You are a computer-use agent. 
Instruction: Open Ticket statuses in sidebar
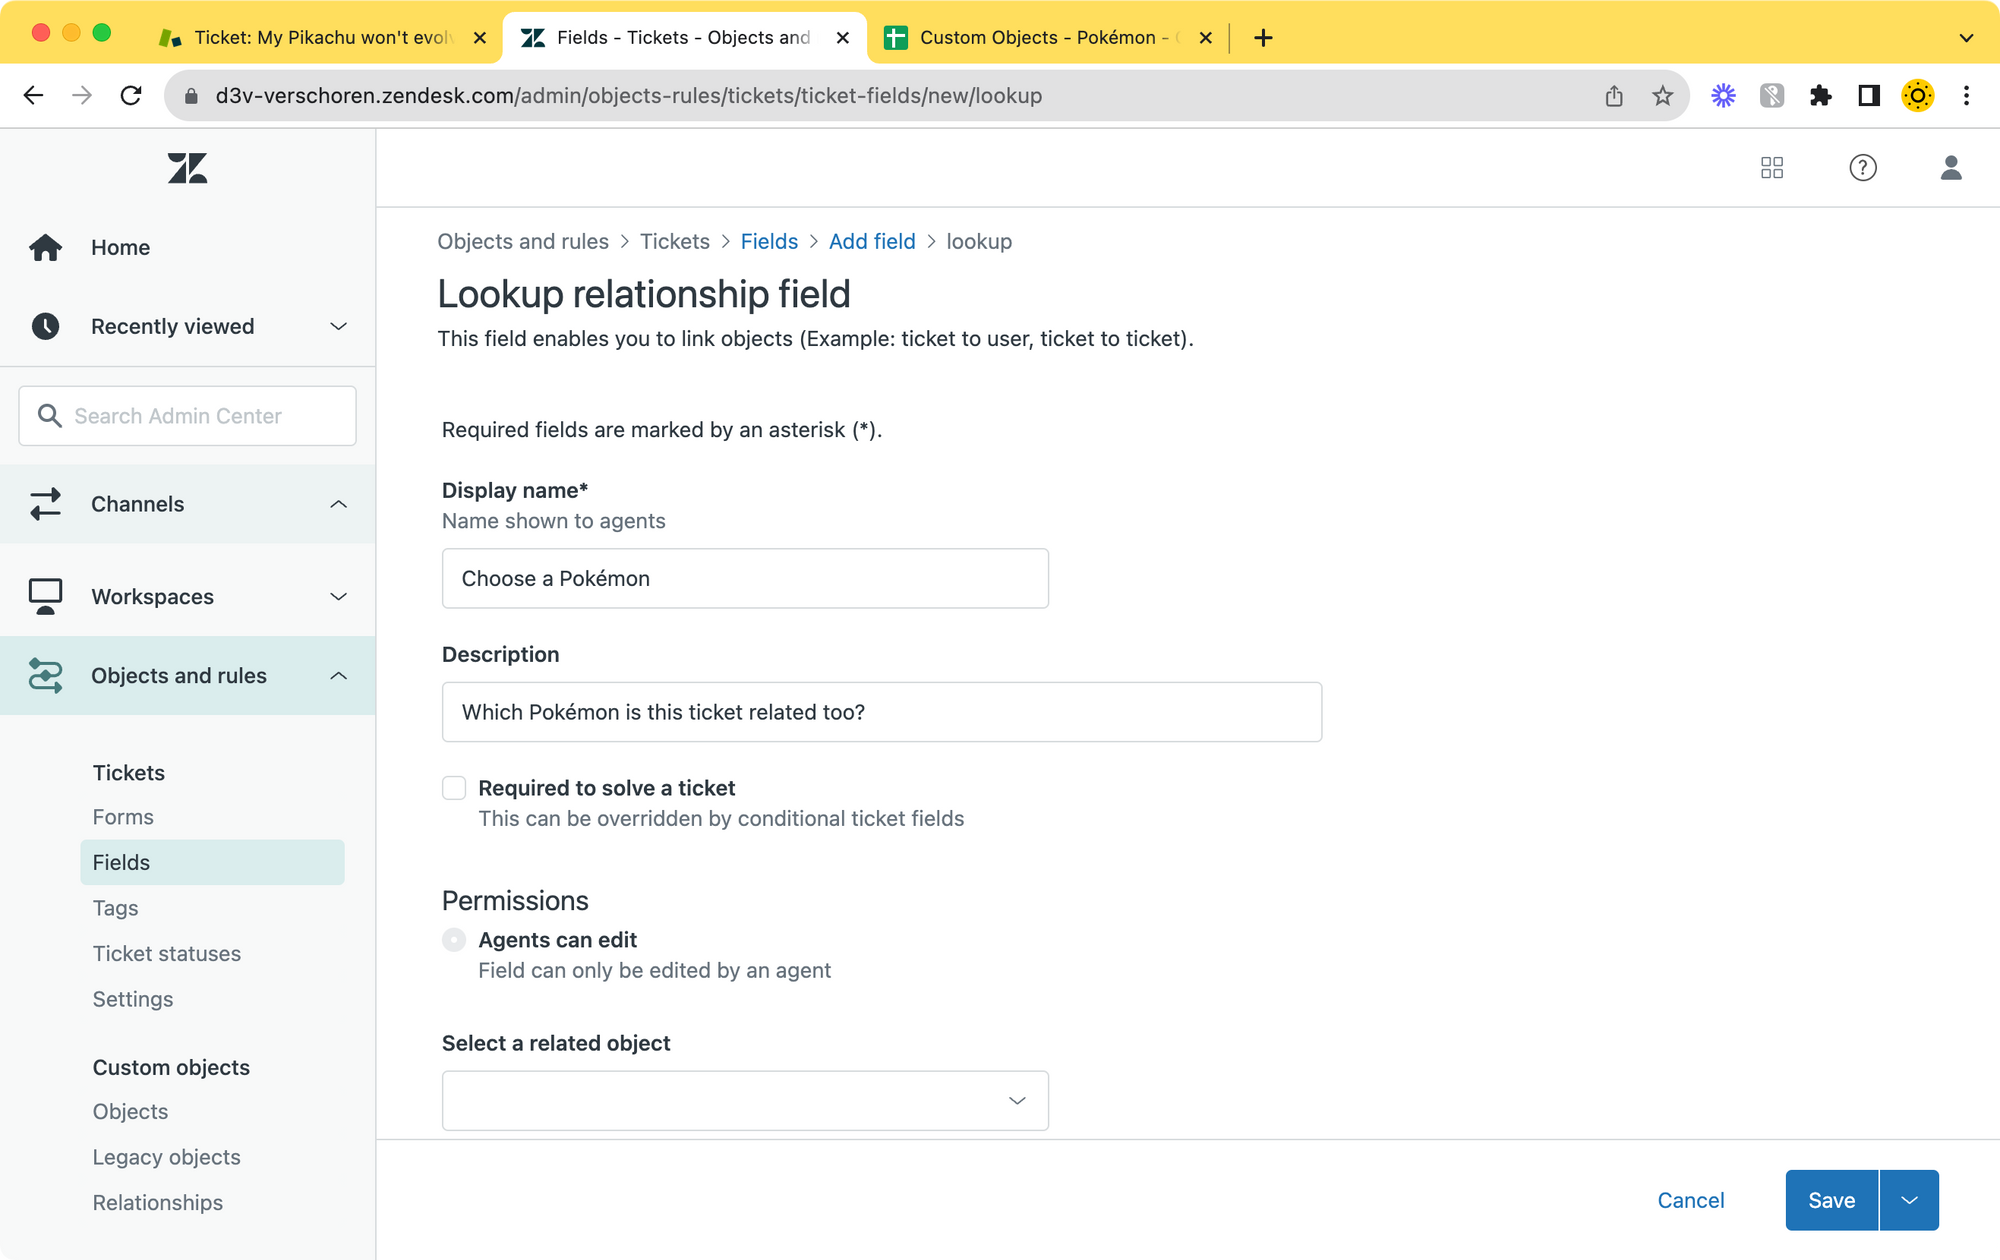(167, 954)
